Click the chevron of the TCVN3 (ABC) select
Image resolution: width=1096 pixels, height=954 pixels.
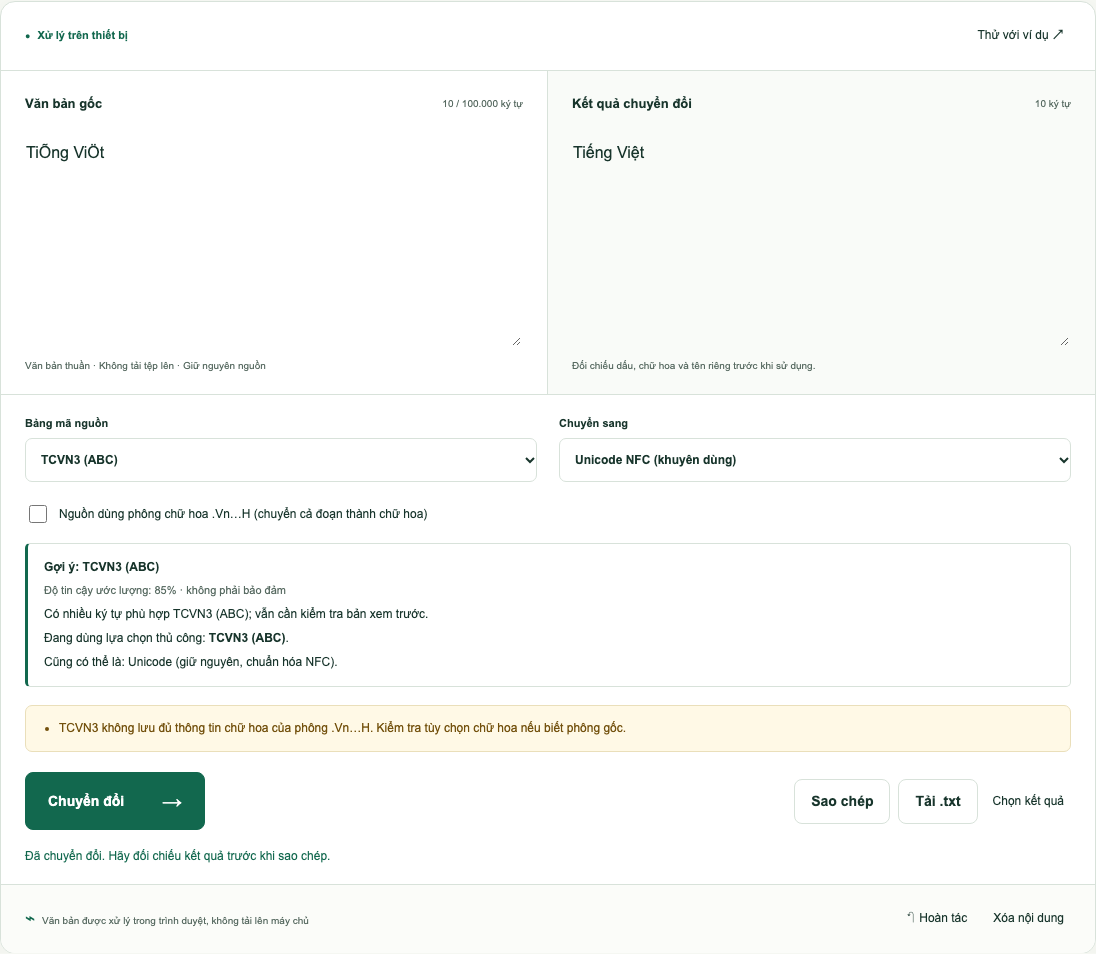(529, 460)
